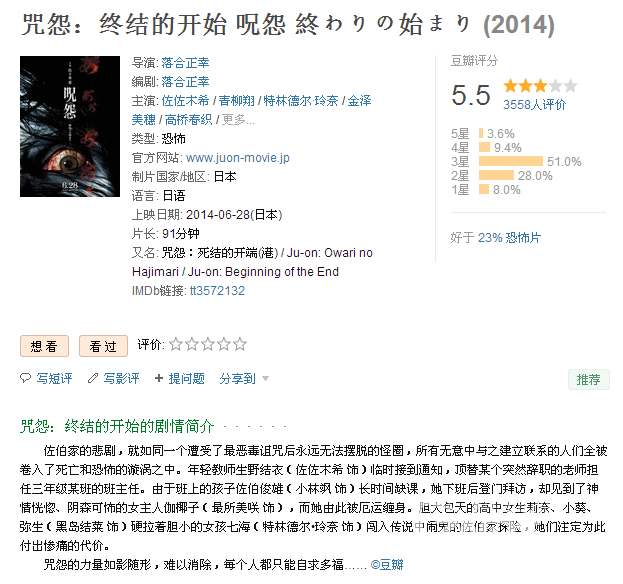Screen dimensions: 623x584
Task: Expand cast list via 更多...
Action: point(238,120)
